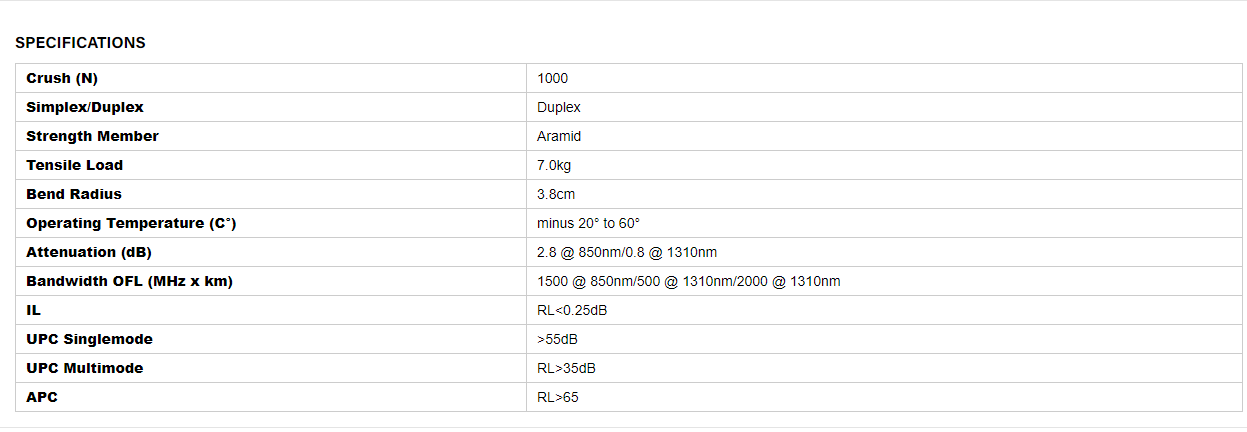
Task: Select the Strength Member label
Action: 92,136
